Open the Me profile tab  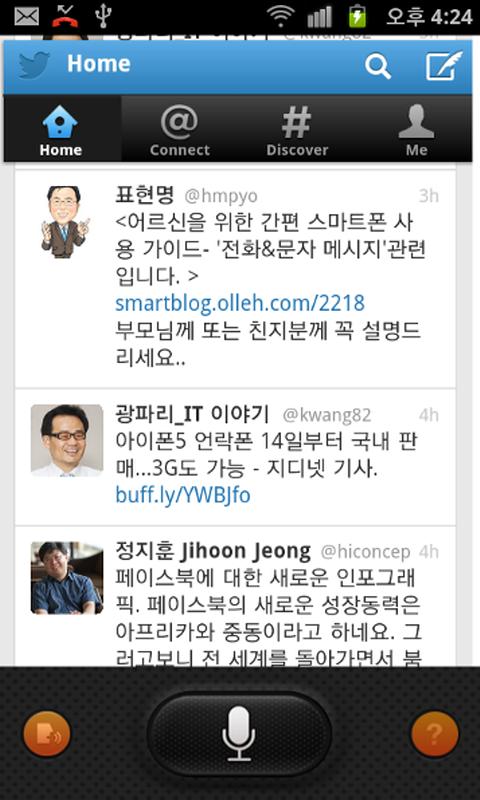(x=416, y=130)
